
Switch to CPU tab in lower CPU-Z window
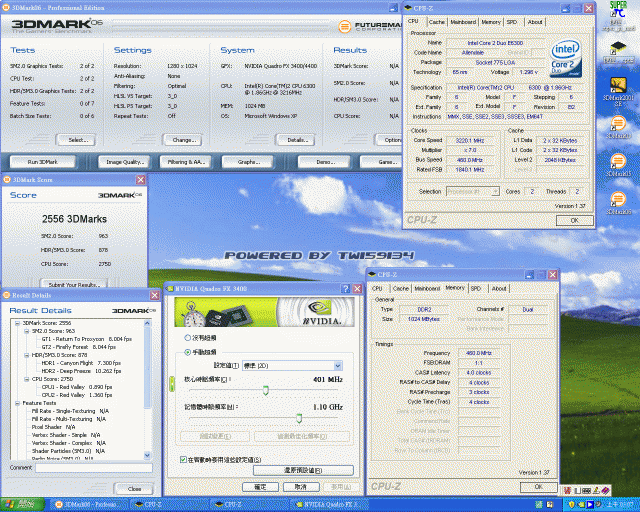(377, 288)
